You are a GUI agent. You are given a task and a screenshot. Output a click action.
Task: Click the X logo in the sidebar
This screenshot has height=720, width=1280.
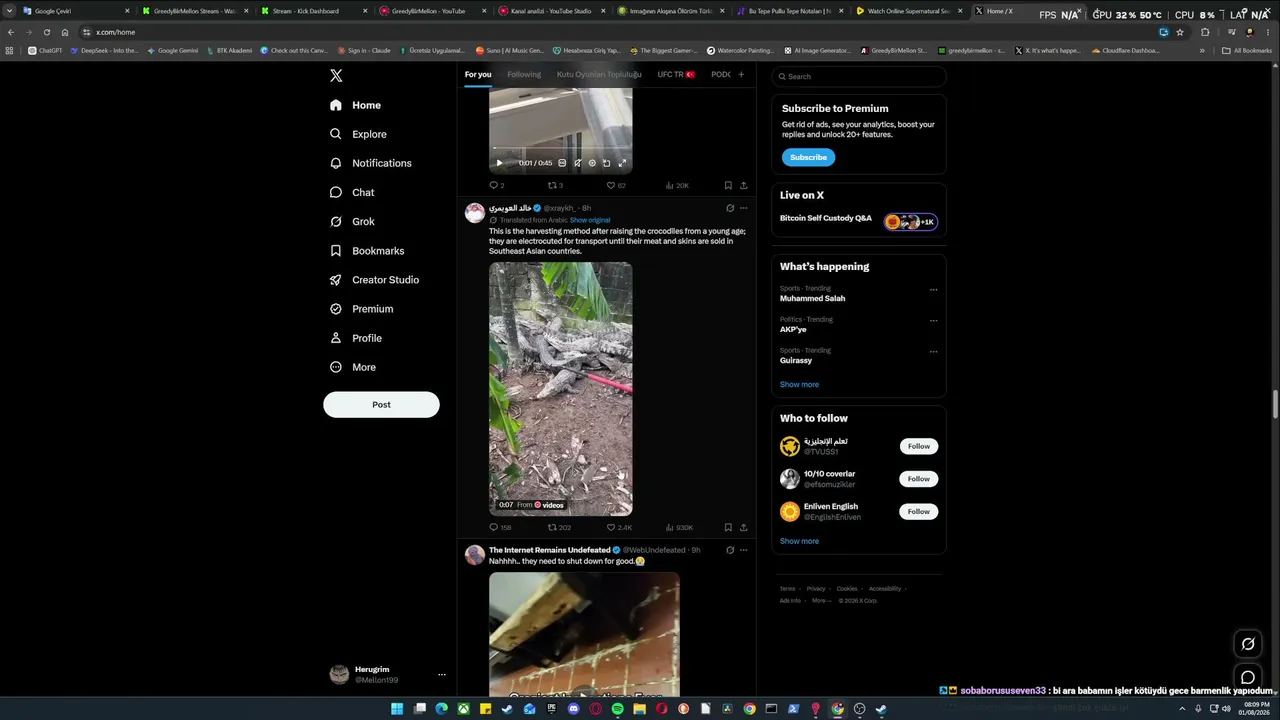pyautogui.click(x=336, y=76)
